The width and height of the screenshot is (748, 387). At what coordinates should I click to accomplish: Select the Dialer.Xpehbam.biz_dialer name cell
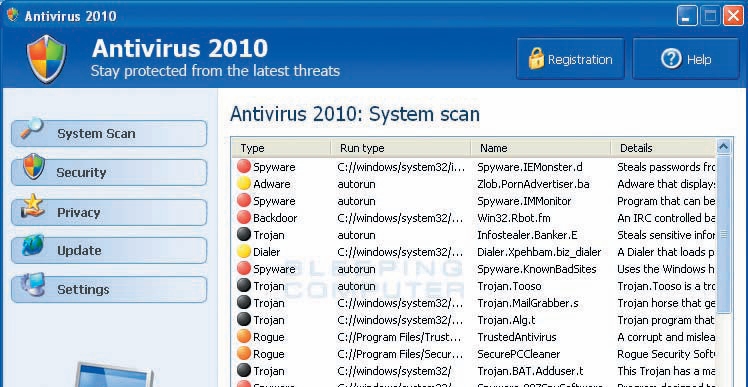pos(539,252)
